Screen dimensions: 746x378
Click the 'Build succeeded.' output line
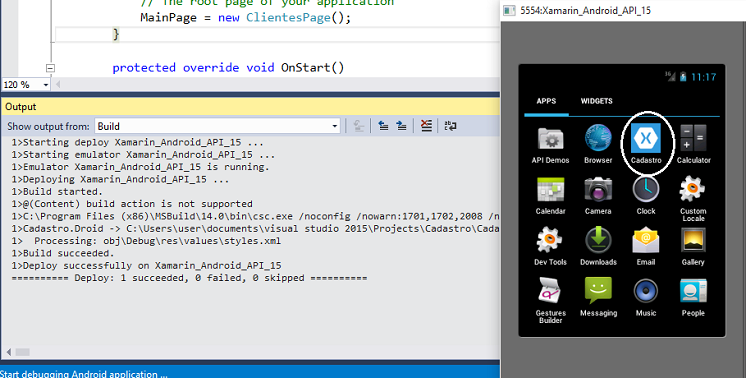coord(63,253)
